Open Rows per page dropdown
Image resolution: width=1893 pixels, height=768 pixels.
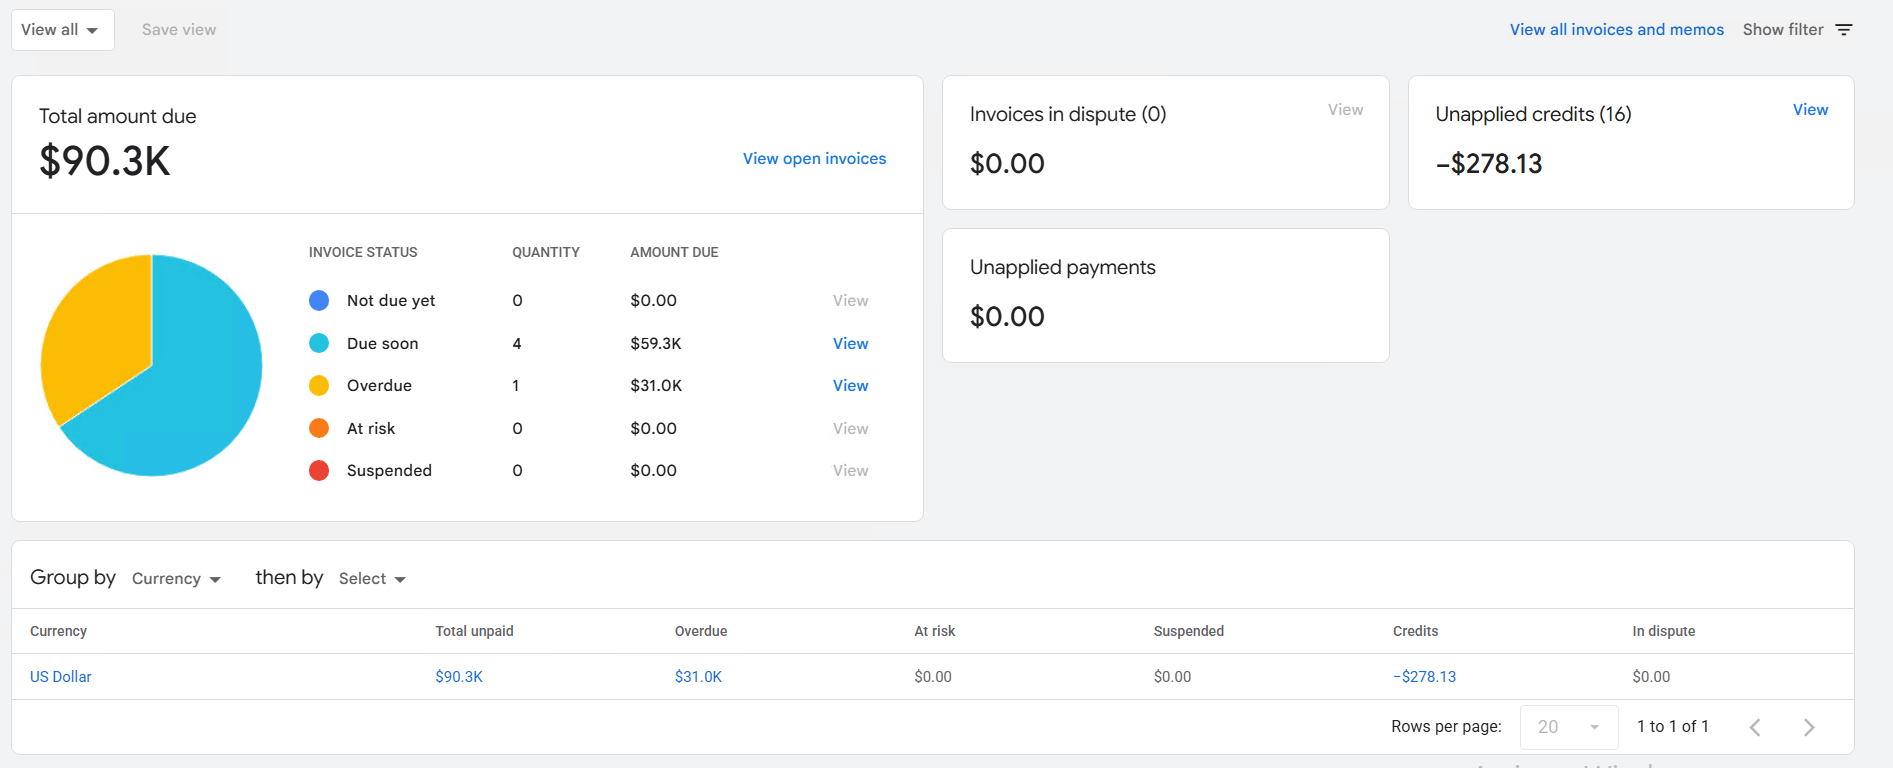(1568, 727)
